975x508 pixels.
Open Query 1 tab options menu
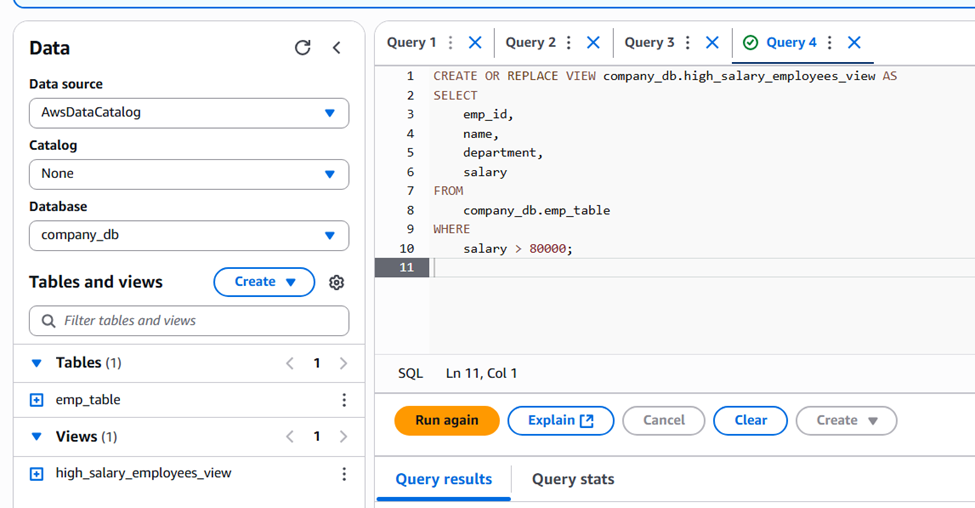(x=450, y=42)
